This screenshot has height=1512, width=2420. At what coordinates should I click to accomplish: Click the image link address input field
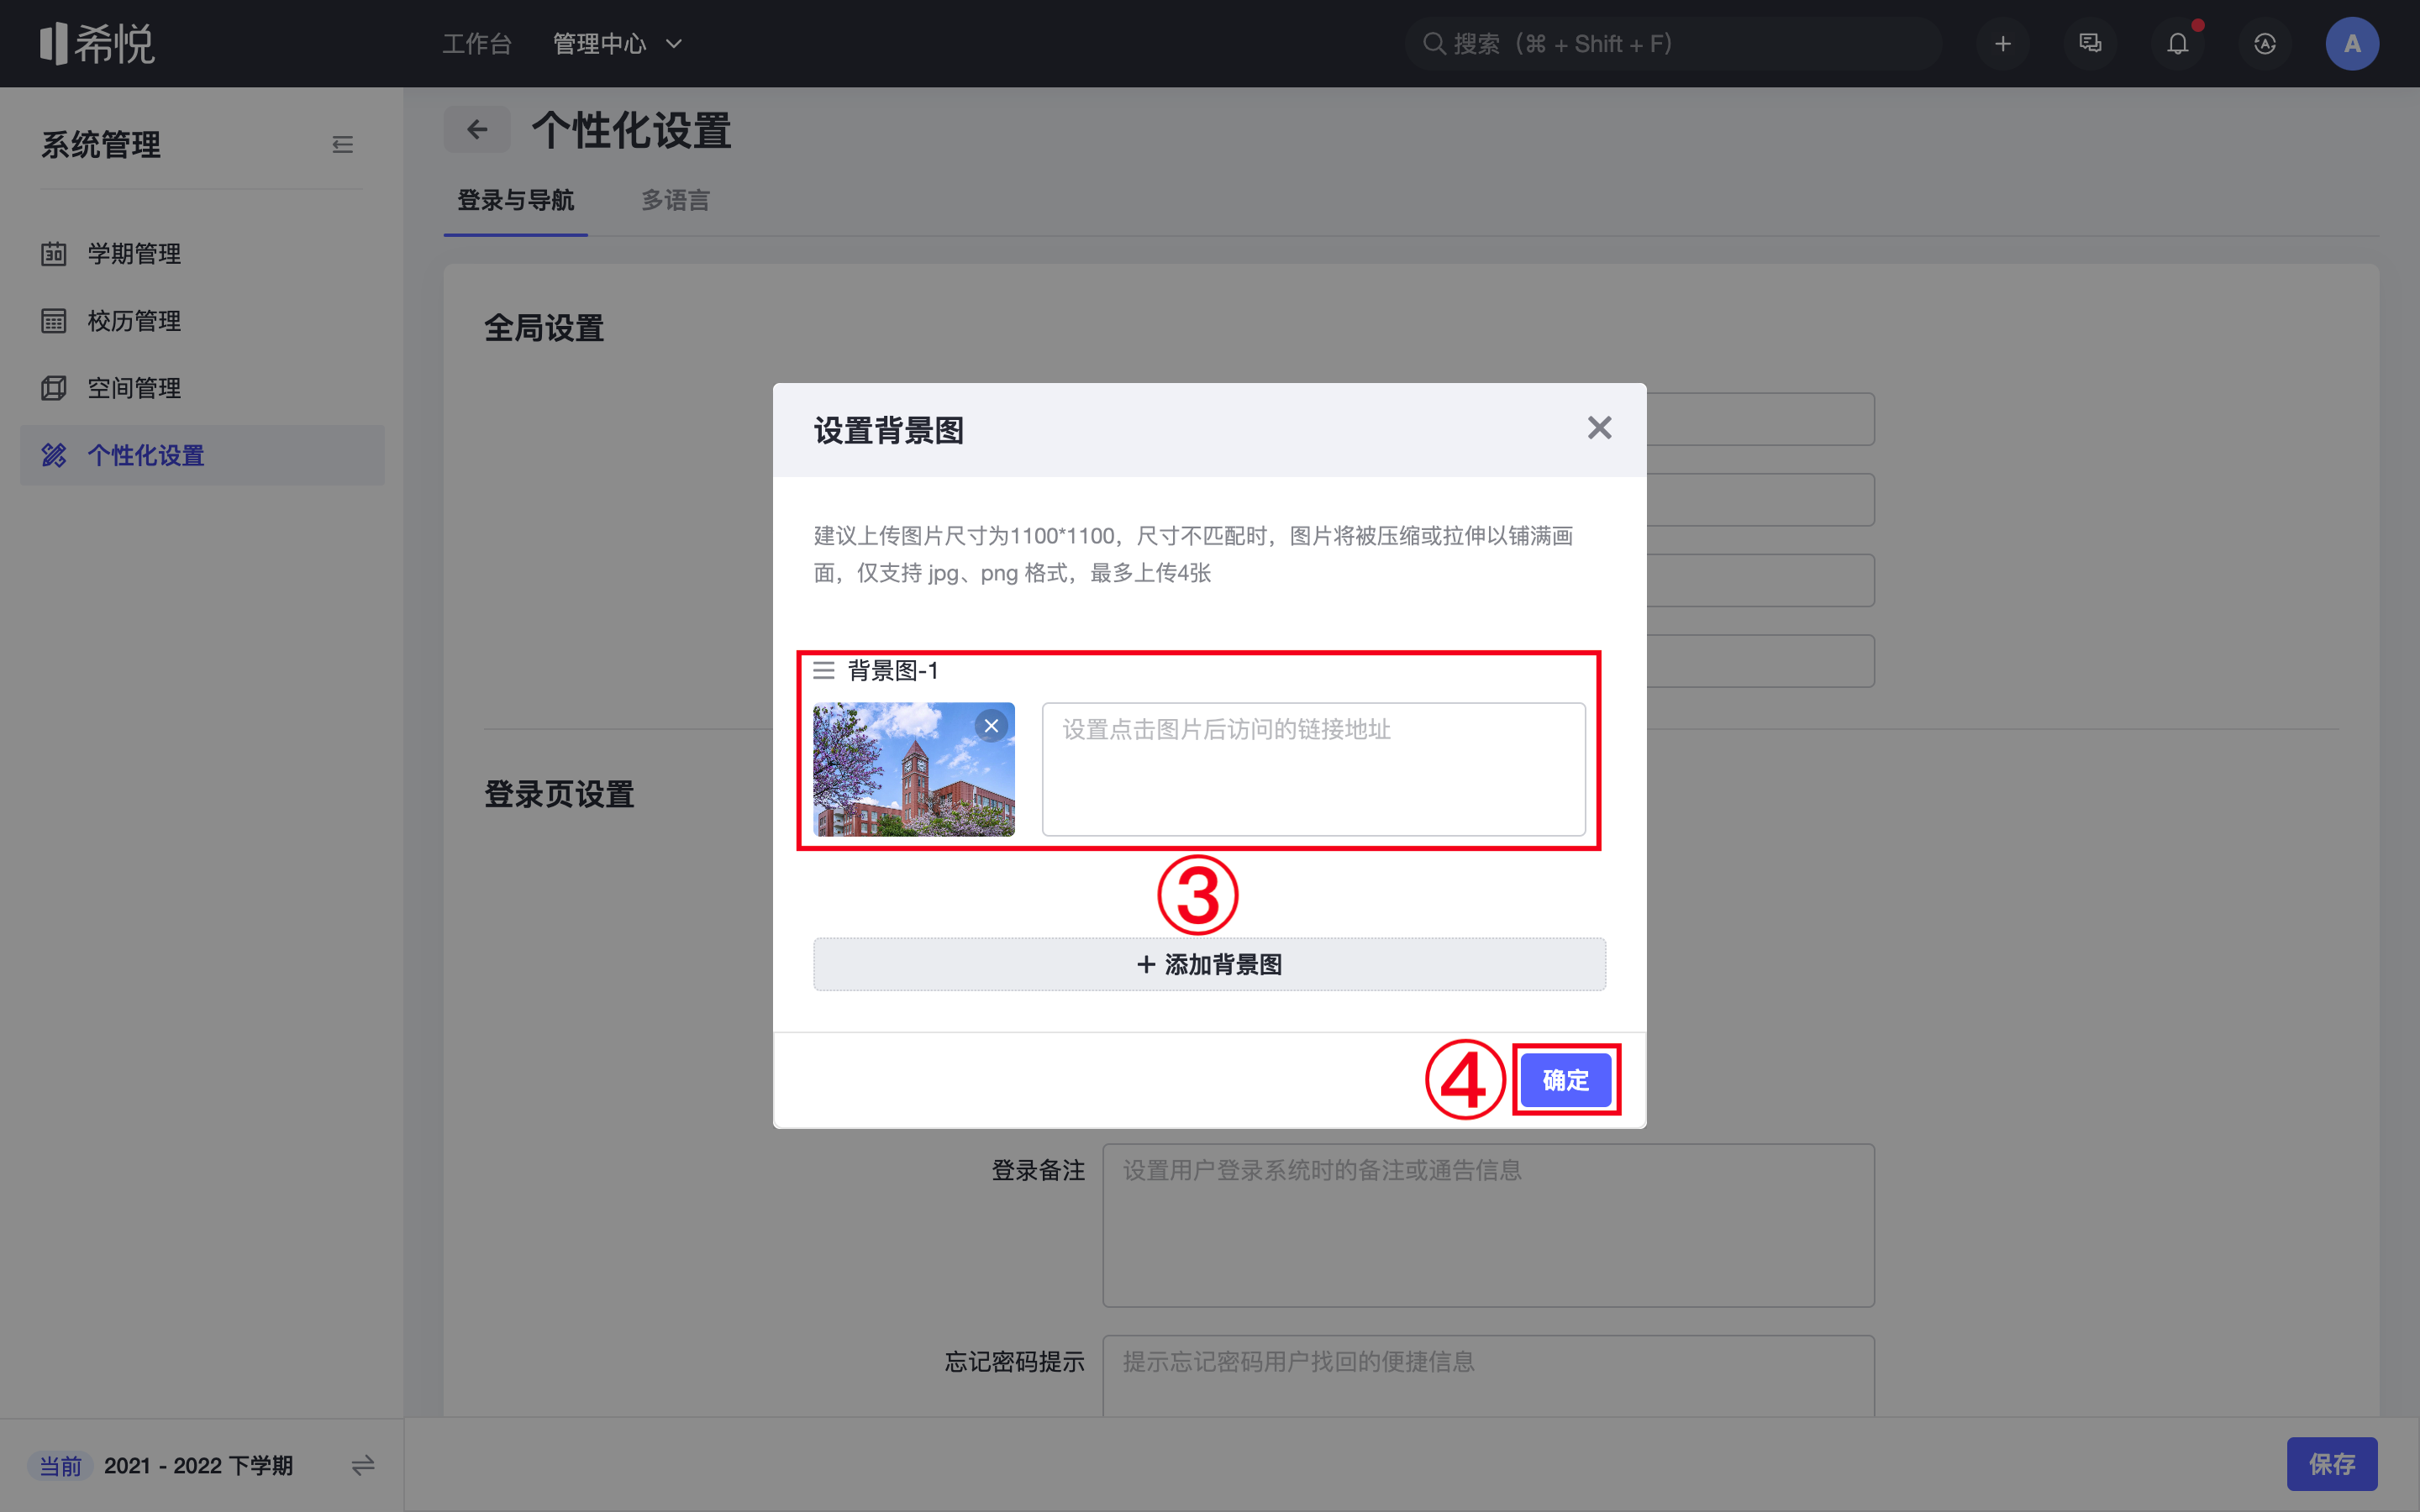coord(1313,768)
